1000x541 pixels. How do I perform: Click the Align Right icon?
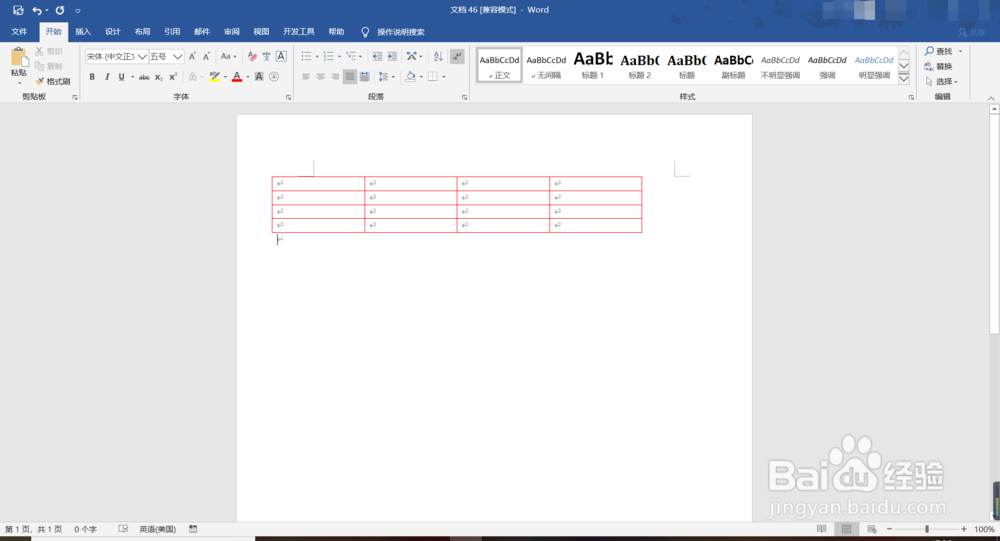335,77
